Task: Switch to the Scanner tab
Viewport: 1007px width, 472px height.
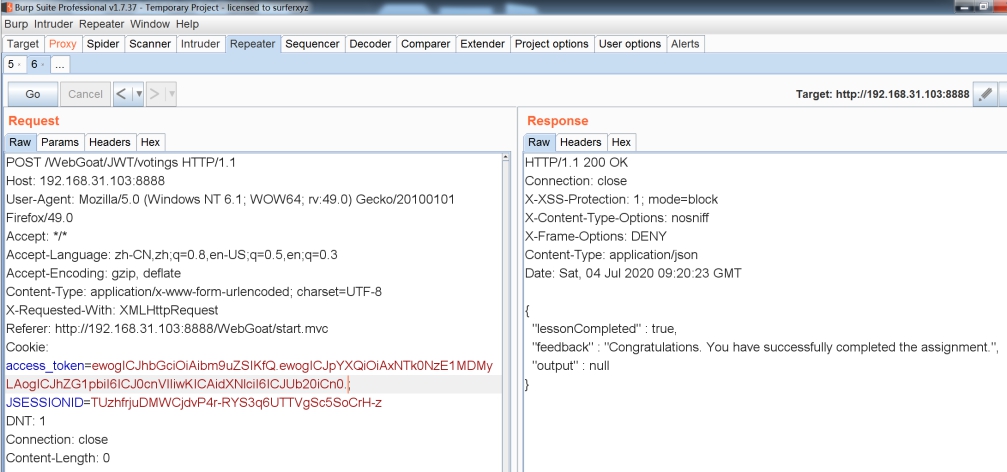Action: tap(150, 44)
